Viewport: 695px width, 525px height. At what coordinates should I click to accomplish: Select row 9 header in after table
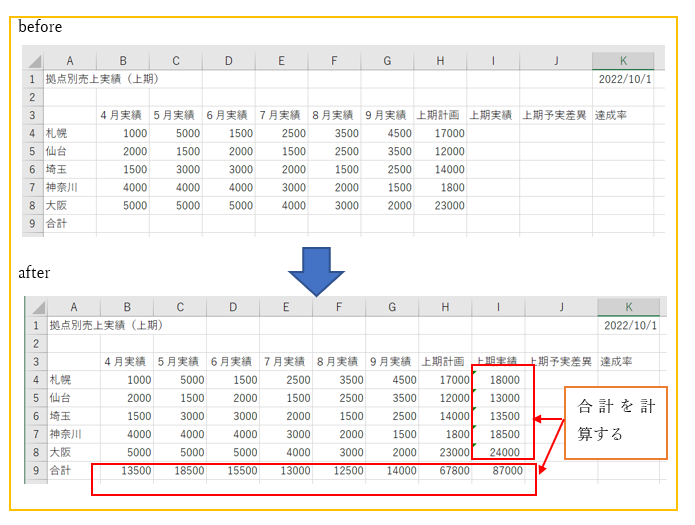tap(34, 470)
